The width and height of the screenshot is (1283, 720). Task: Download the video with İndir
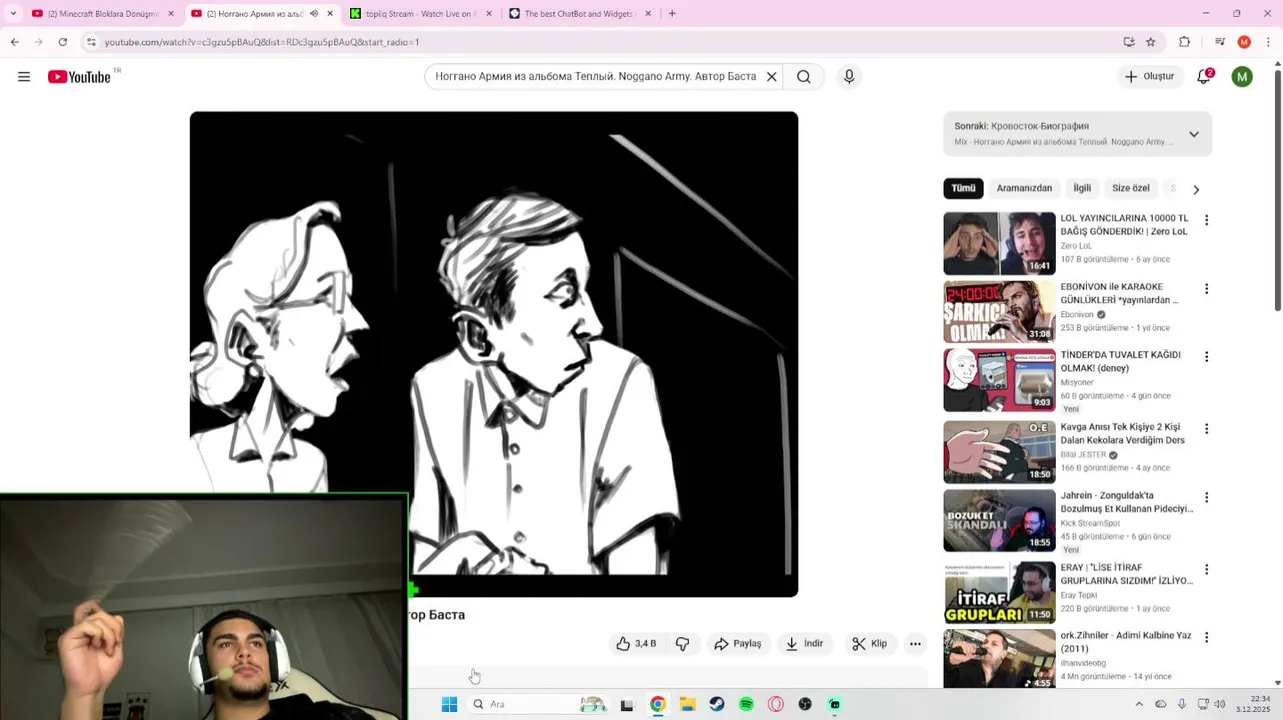click(805, 644)
